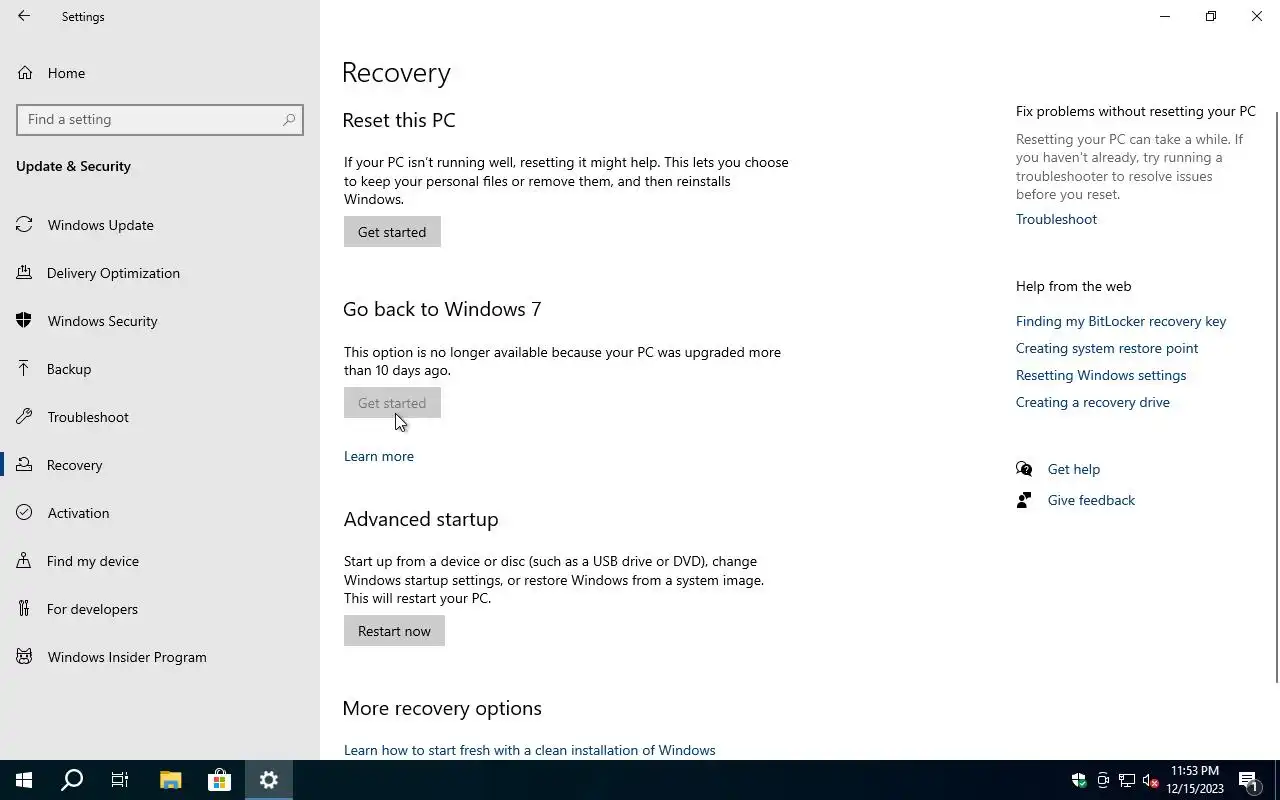Open Microsoft Store from the taskbar
Screen dimensions: 1280x800
pos(219,780)
